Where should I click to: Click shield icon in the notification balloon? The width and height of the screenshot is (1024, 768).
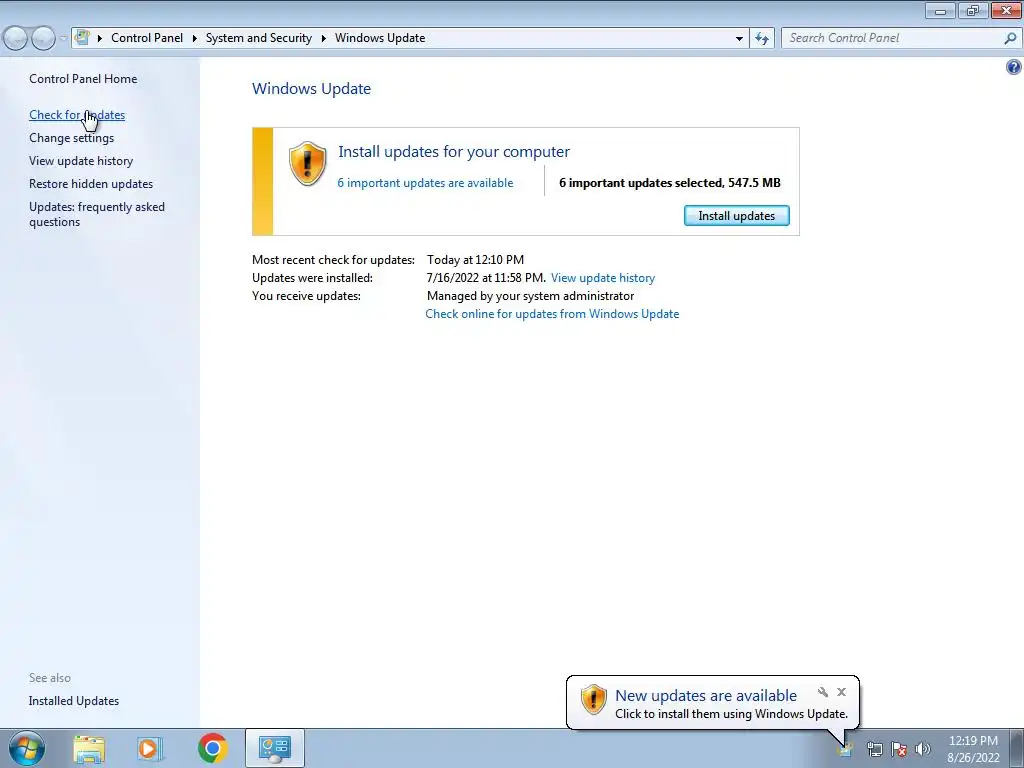tap(593, 700)
